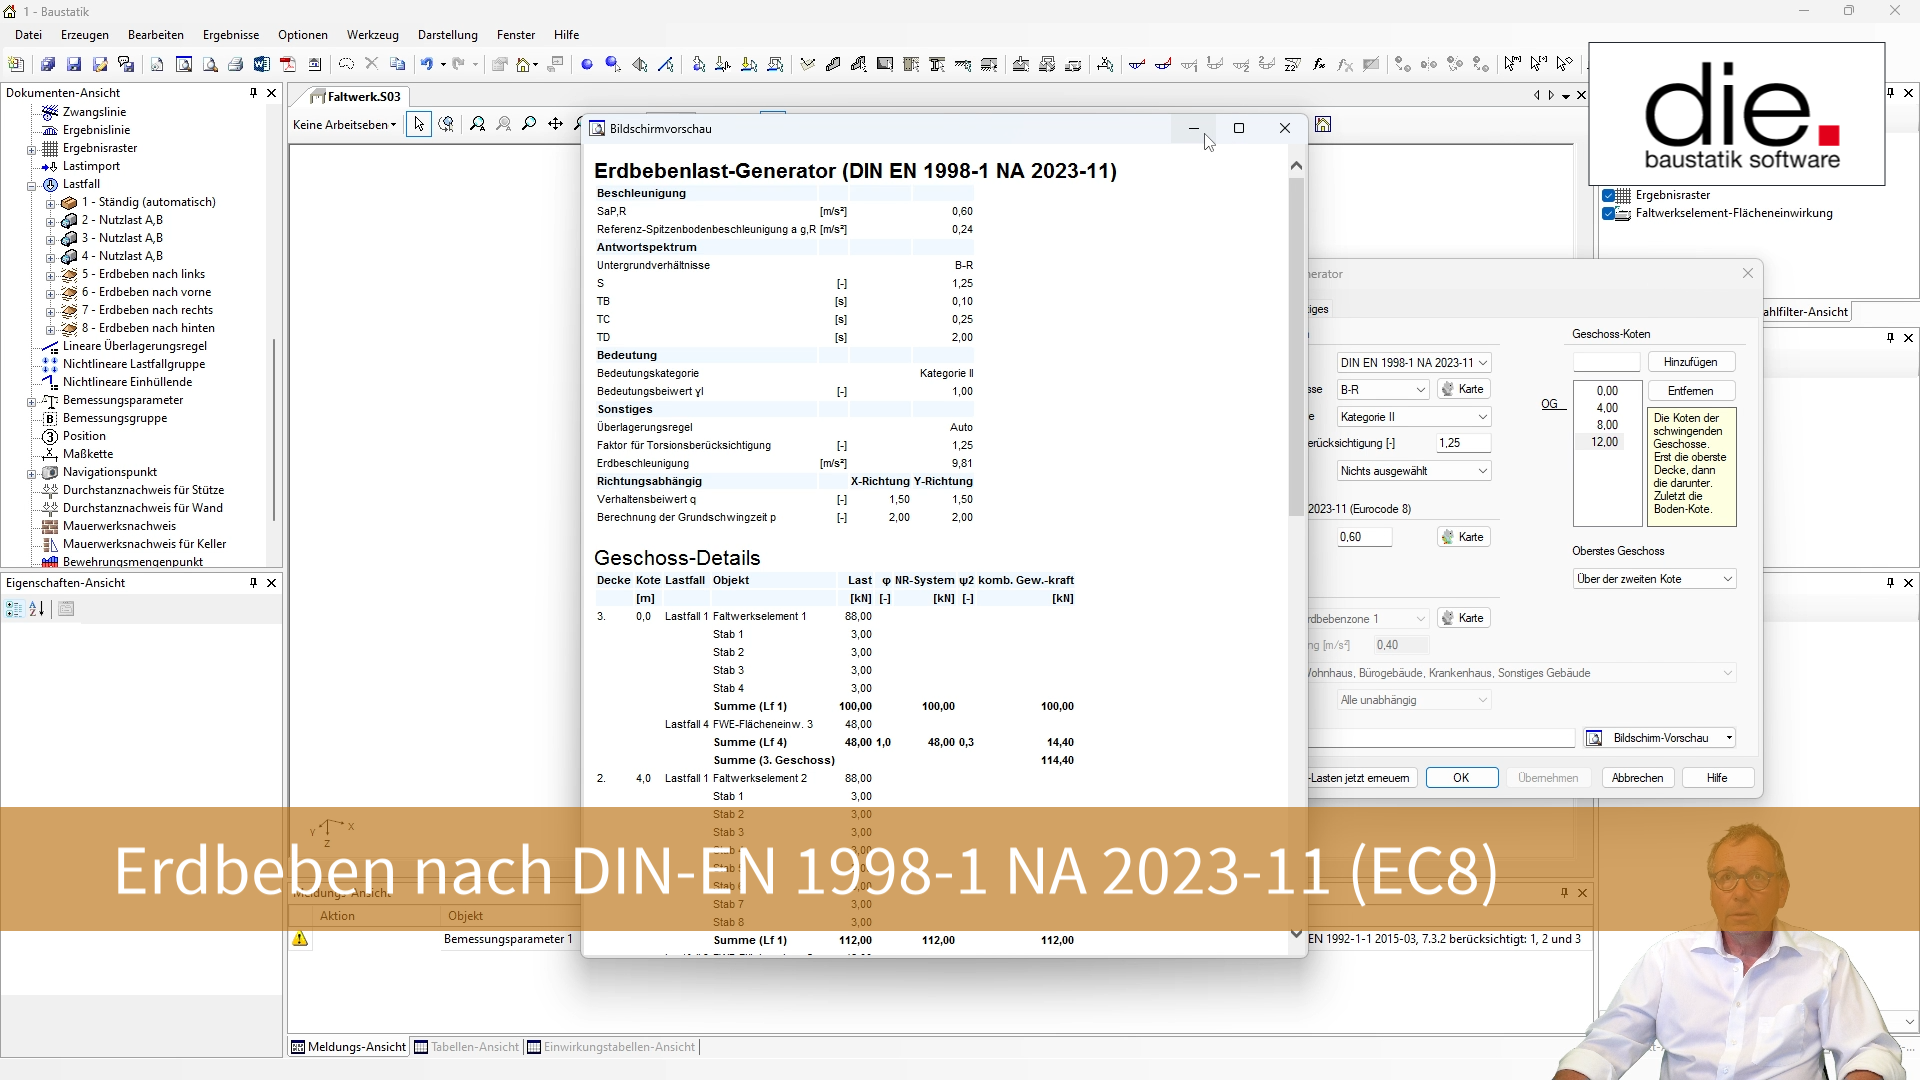Screen dimensions: 1920x1080
Task: Export to PDF via toolbar icon
Action: (x=288, y=64)
